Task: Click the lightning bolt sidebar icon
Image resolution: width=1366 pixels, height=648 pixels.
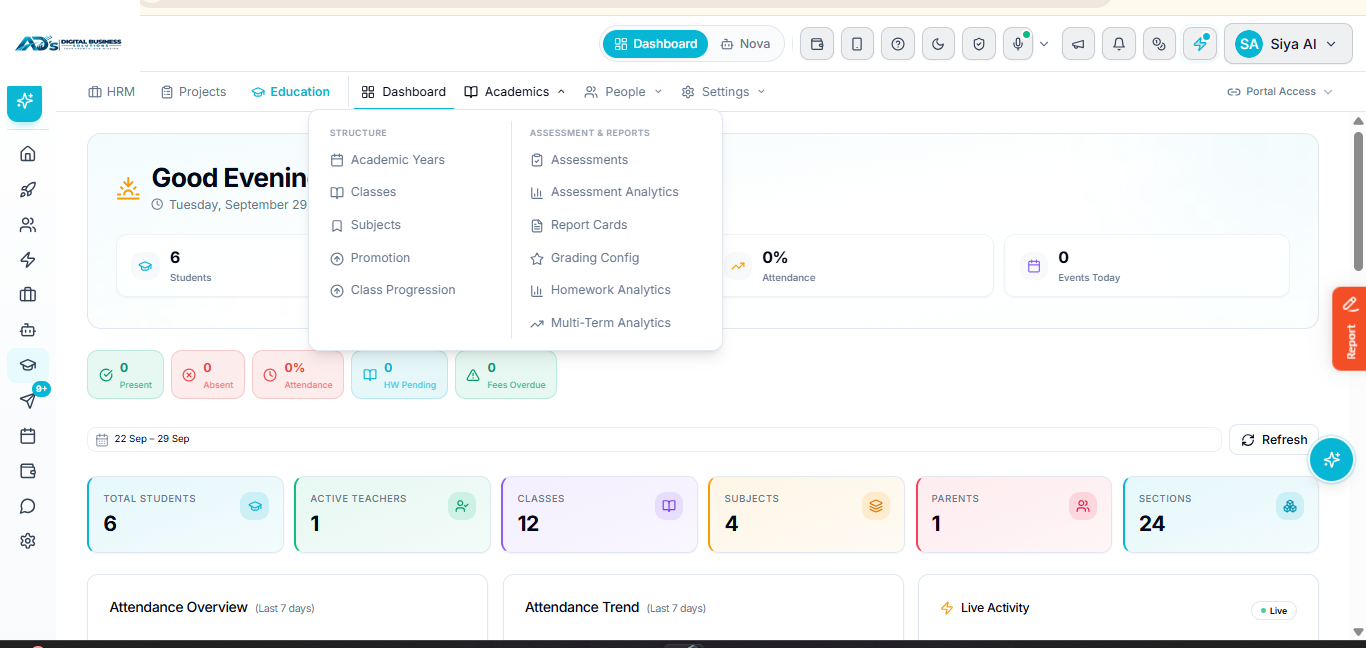Action: (28, 260)
